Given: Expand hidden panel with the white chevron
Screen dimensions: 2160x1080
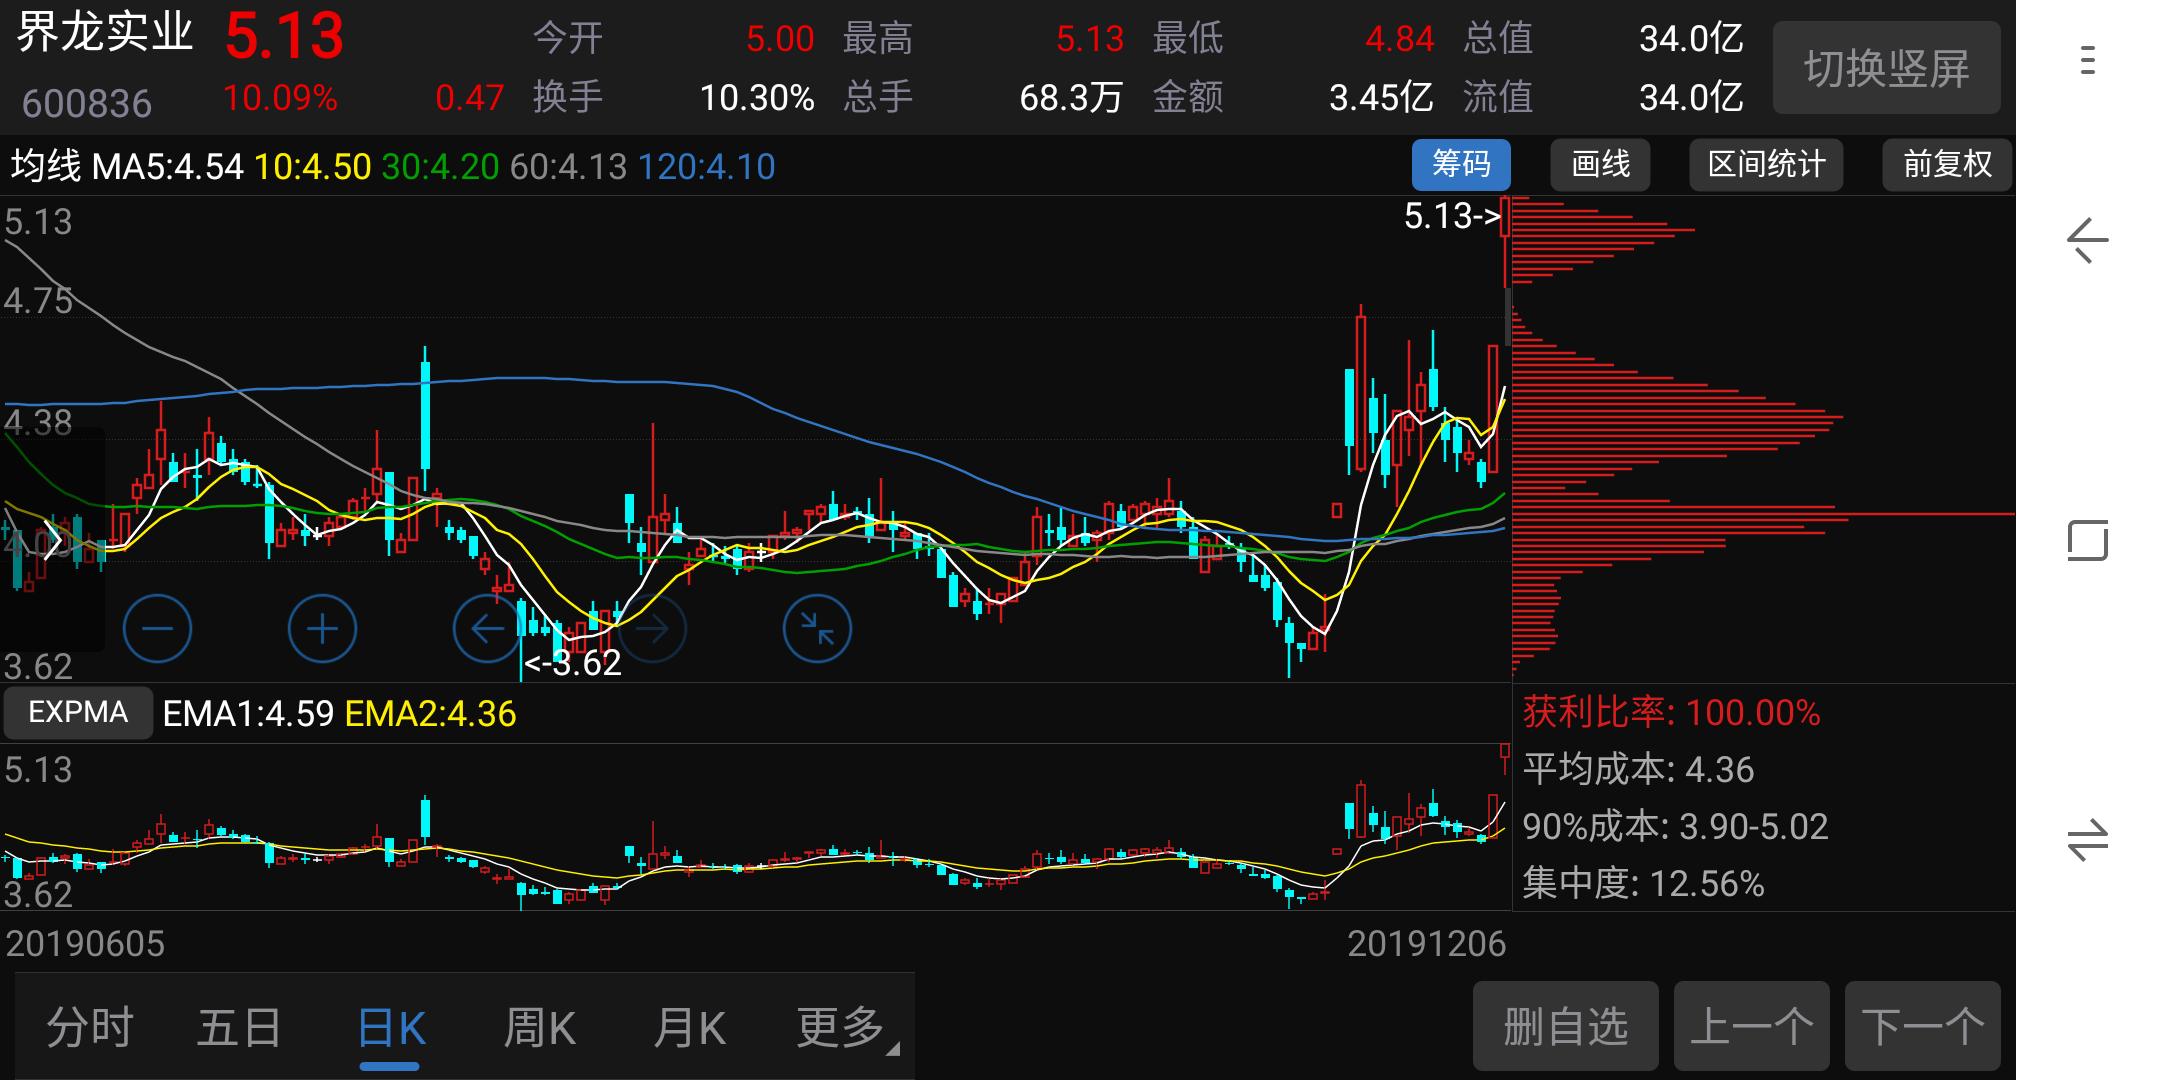Looking at the screenshot, I should 52,541.
